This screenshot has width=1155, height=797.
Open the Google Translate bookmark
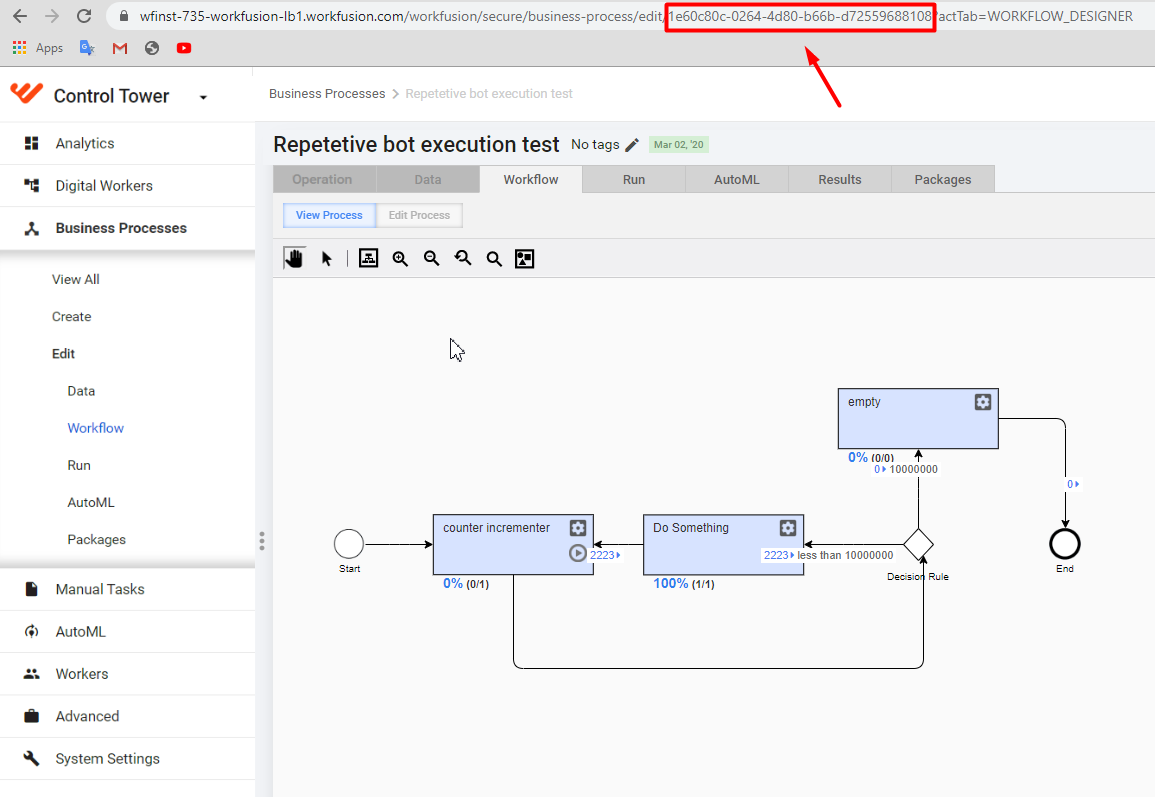(x=88, y=48)
